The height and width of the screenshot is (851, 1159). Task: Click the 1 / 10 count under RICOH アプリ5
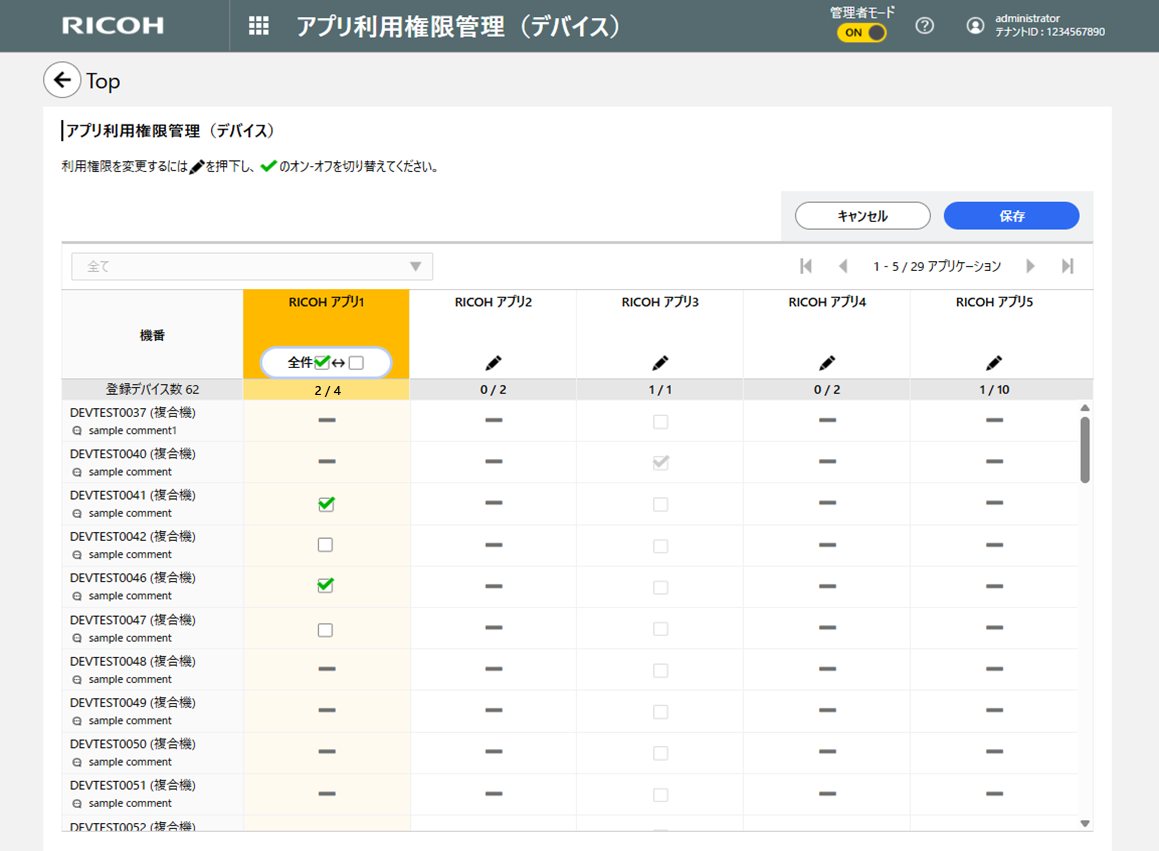pos(994,390)
